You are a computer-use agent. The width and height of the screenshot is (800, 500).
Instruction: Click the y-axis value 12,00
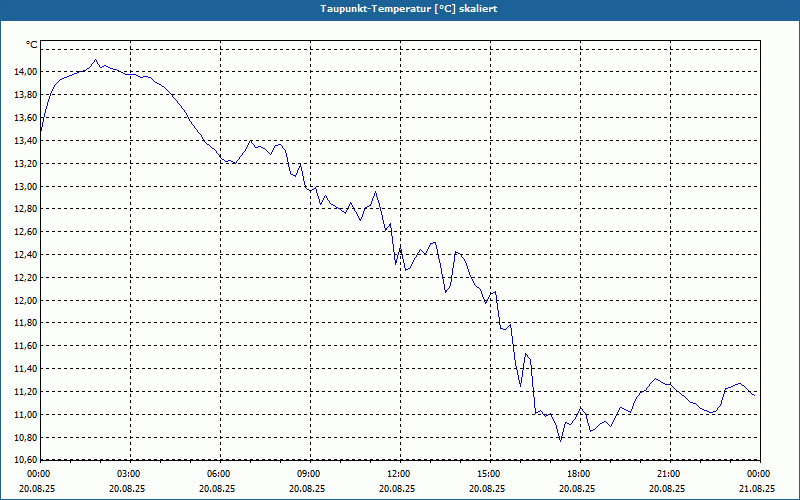point(26,301)
